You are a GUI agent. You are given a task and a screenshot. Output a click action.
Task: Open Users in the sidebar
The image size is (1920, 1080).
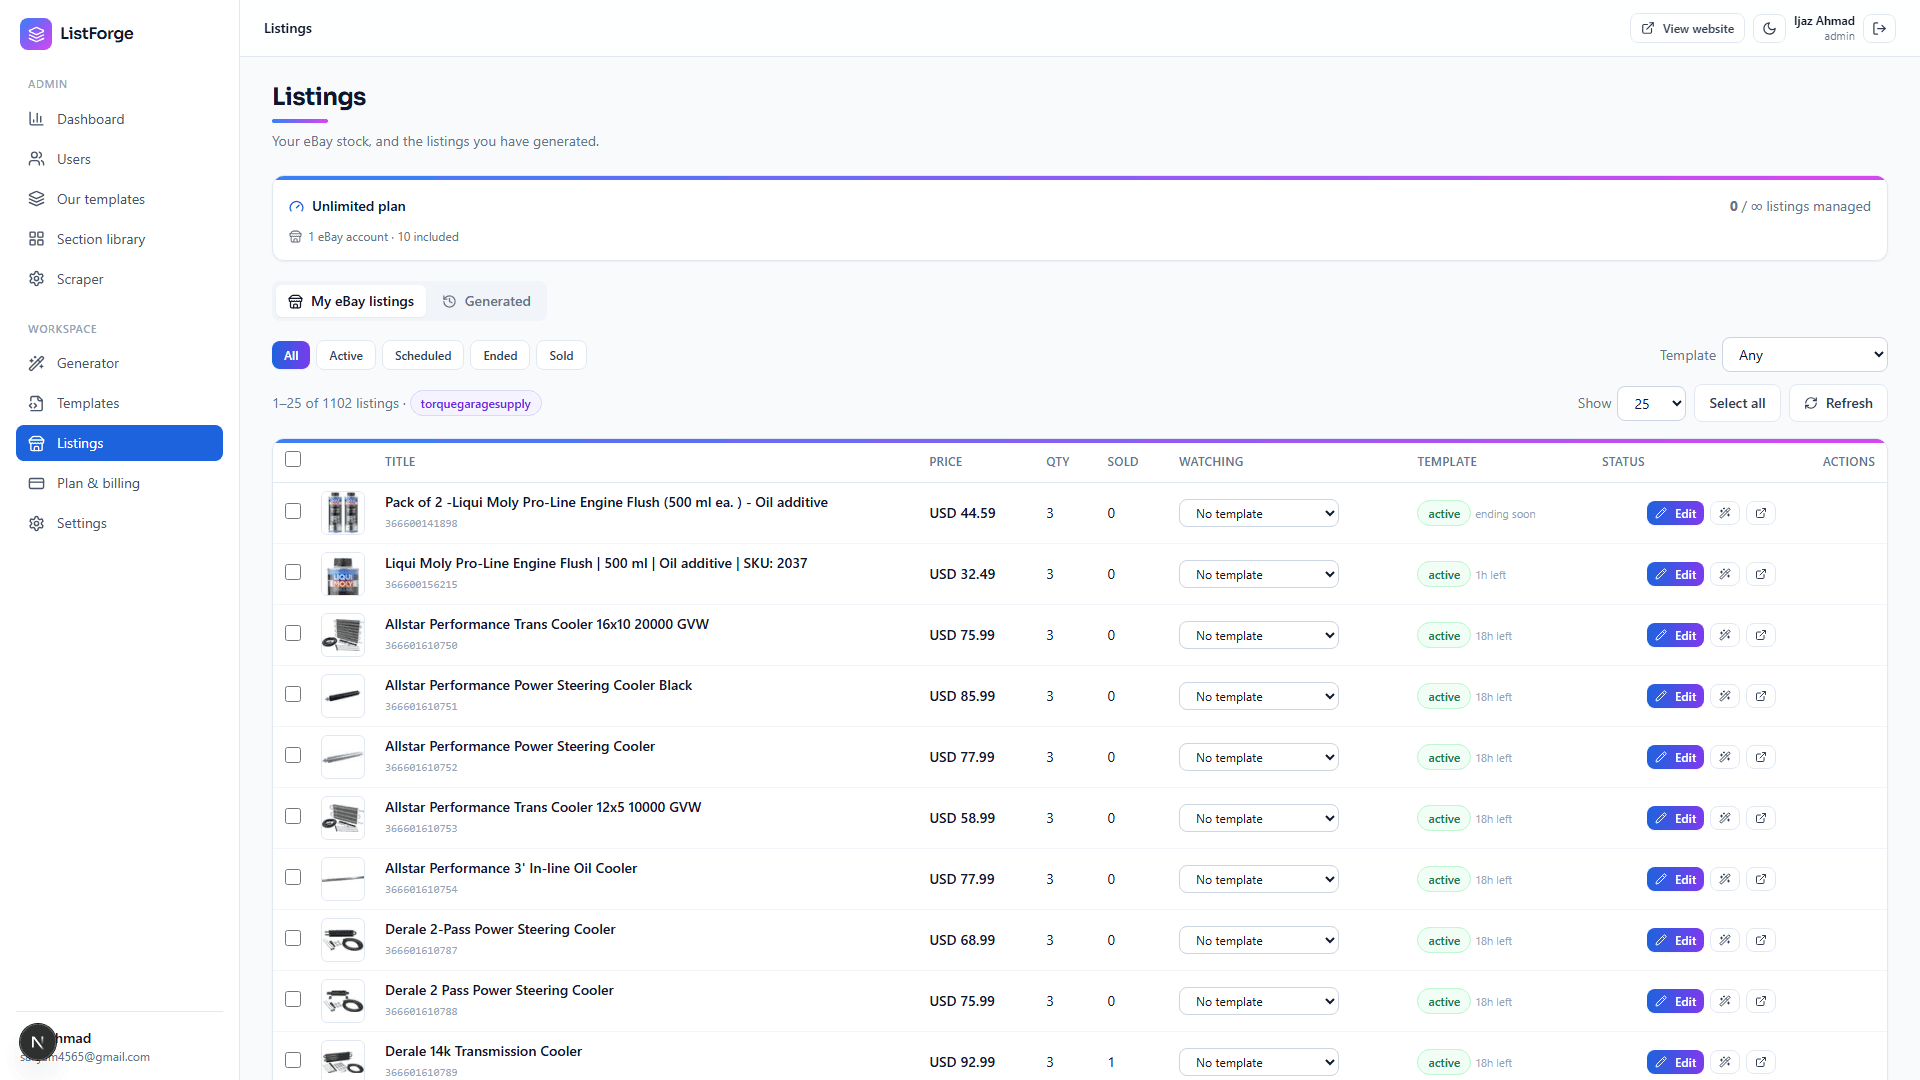tap(119, 159)
